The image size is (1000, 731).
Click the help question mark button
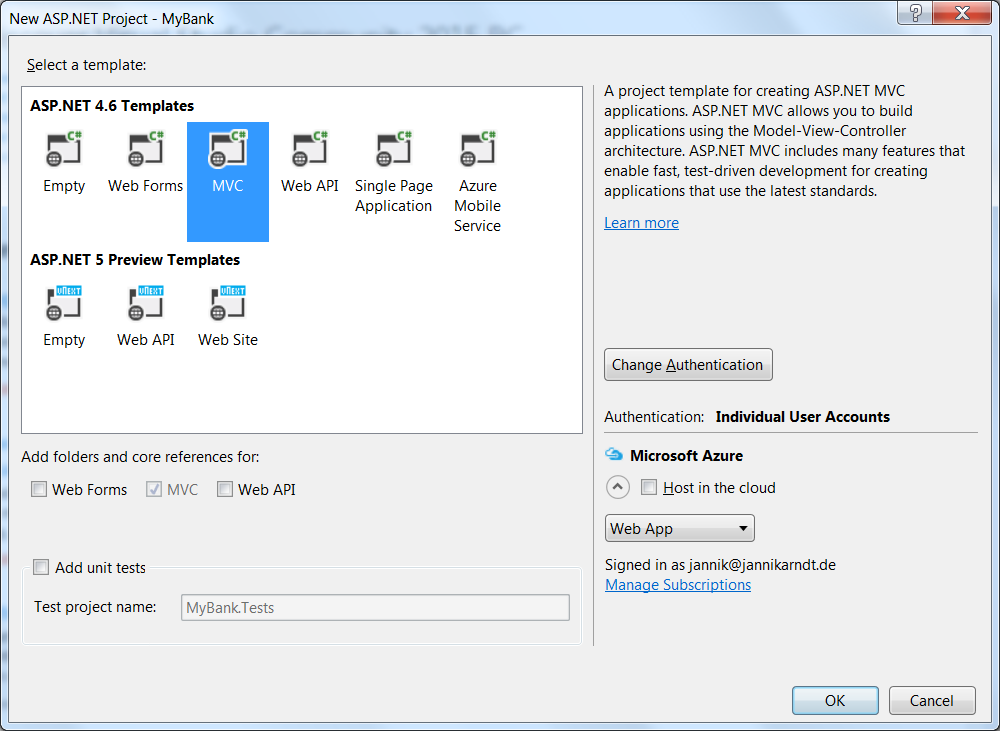915,13
